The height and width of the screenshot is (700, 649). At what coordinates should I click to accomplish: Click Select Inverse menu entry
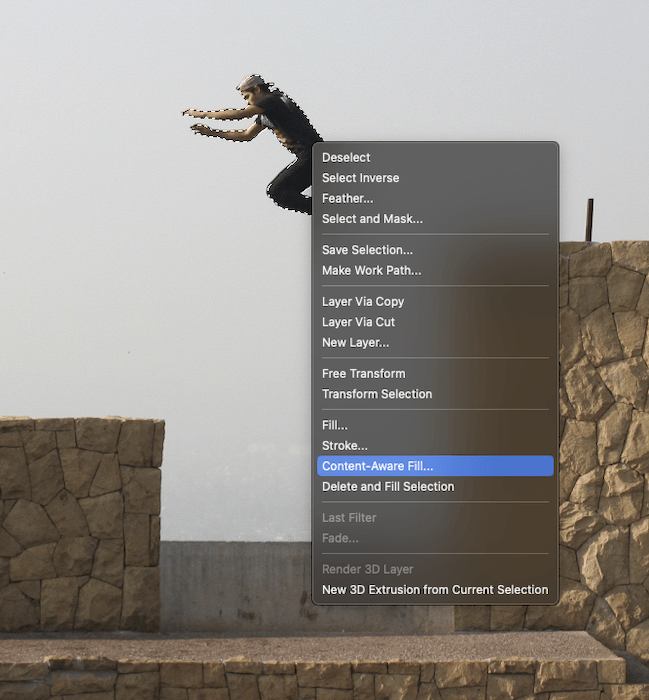[435, 178]
